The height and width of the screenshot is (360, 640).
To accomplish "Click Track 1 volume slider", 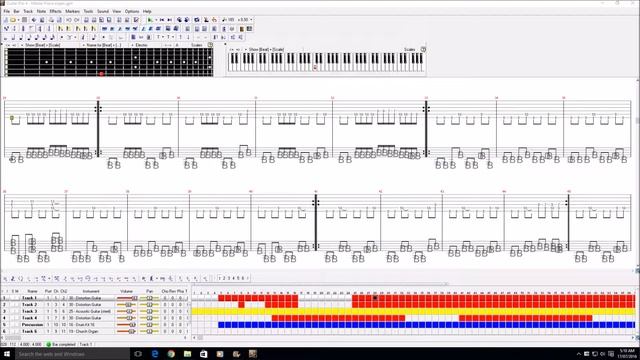I will click(x=127, y=298).
